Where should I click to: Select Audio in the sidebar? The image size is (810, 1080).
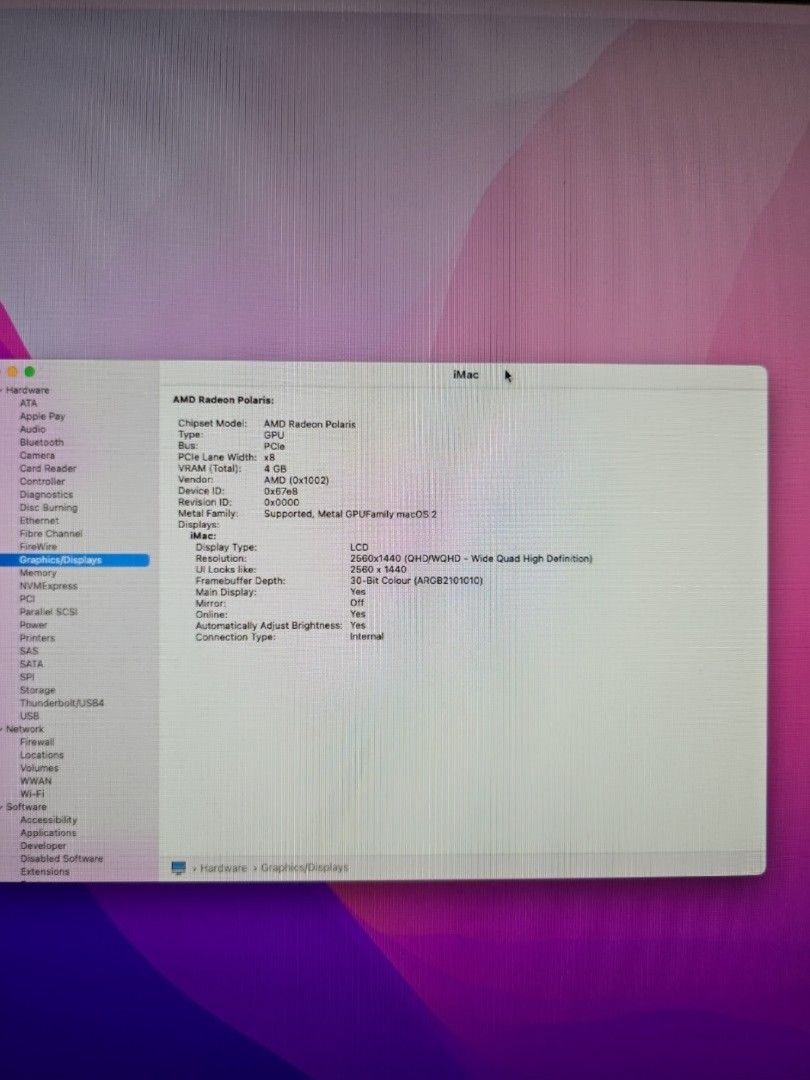[32, 429]
